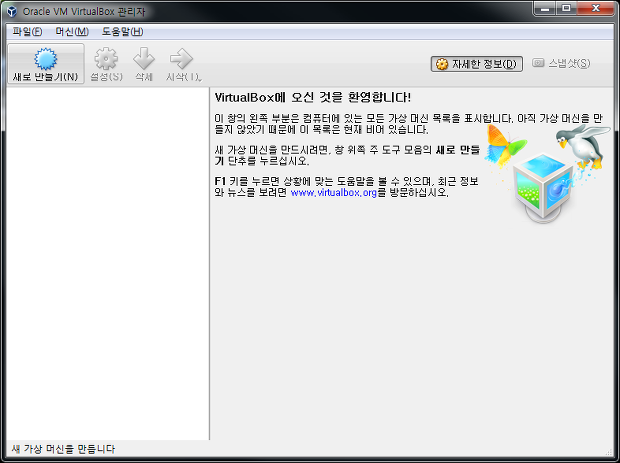Image resolution: width=620 pixels, height=463 pixels.
Task: Switch to the 스냅샷(S) snapshots view
Action: (x=561, y=63)
